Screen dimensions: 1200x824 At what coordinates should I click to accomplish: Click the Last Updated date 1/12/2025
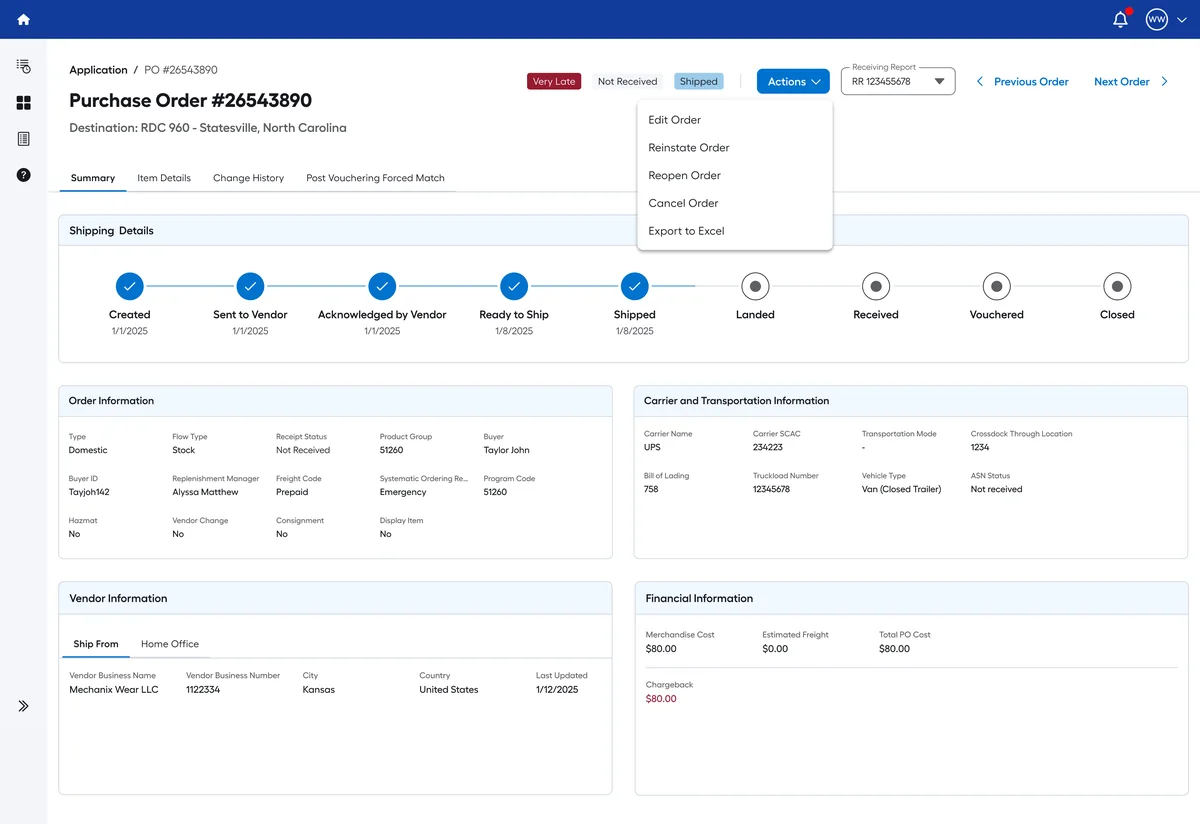557,690
